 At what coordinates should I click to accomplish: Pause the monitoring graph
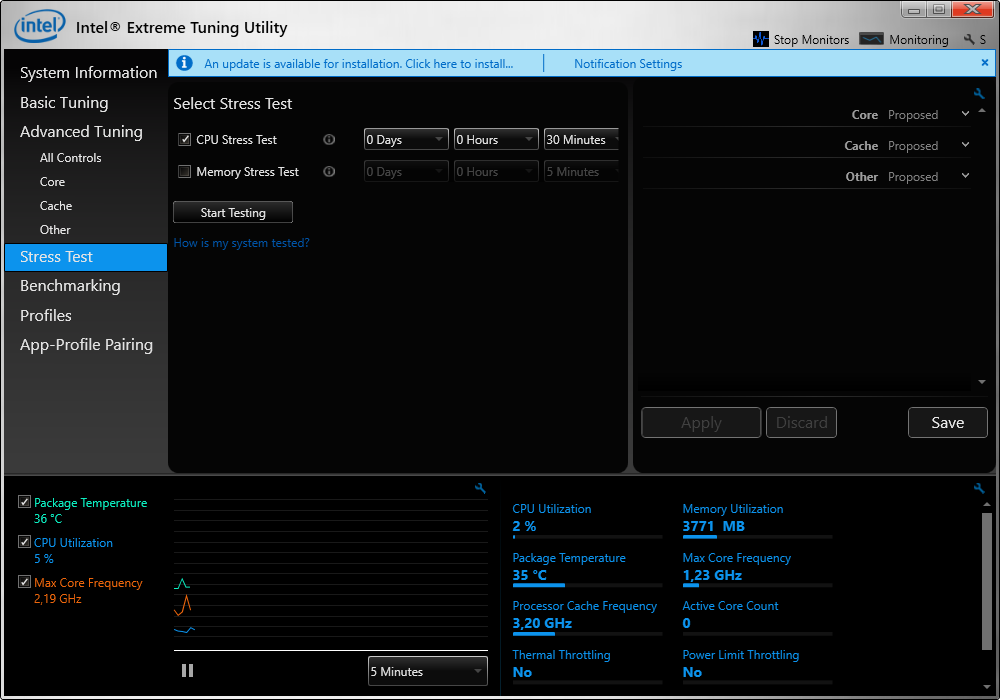[188, 671]
